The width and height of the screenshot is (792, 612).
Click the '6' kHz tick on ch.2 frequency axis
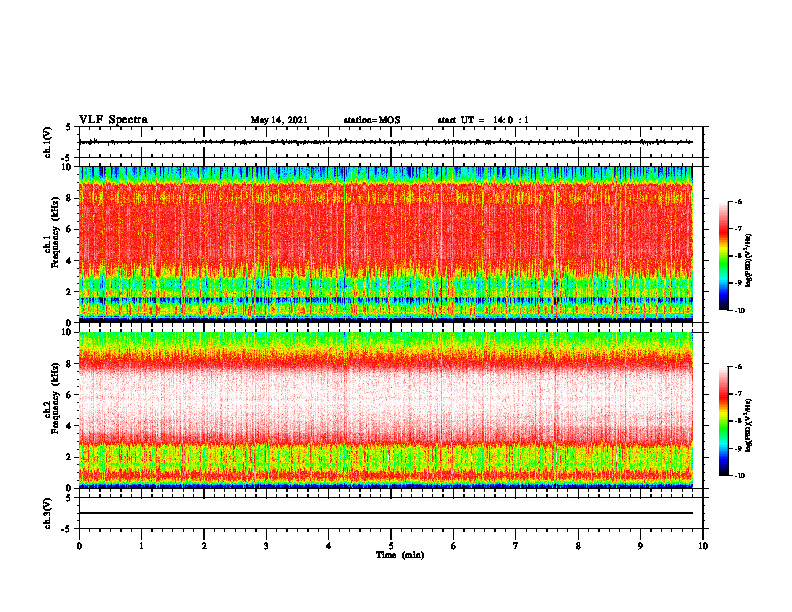70,395
